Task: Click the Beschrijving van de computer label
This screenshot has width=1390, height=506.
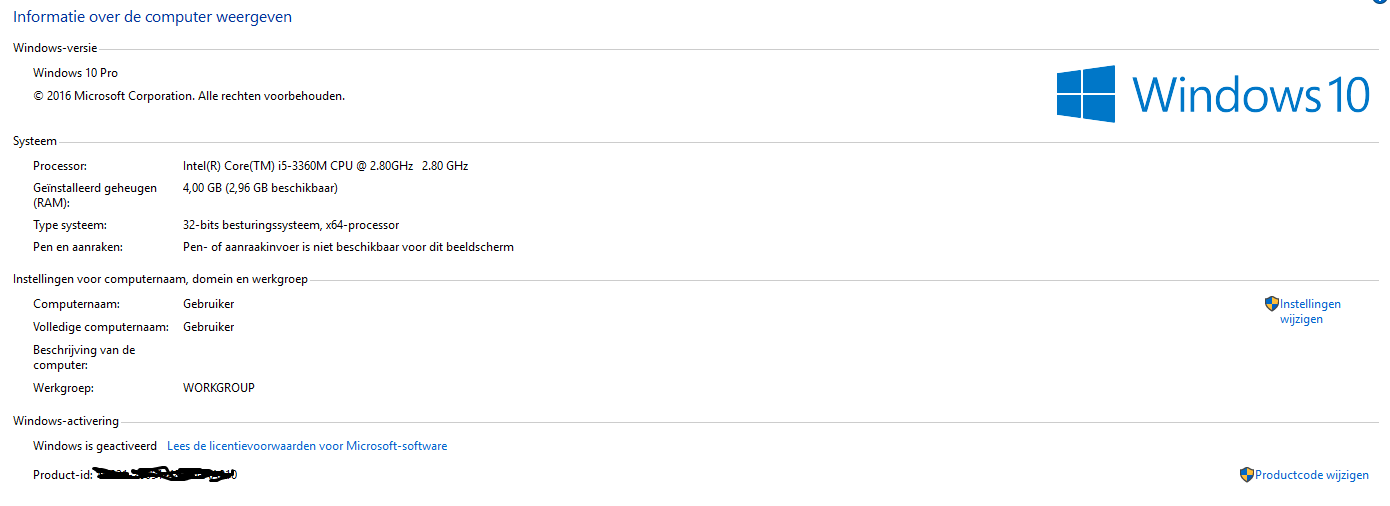Action: click(84, 357)
